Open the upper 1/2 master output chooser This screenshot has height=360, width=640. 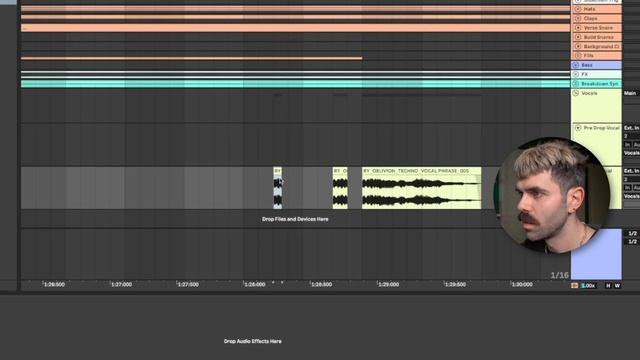click(632, 233)
